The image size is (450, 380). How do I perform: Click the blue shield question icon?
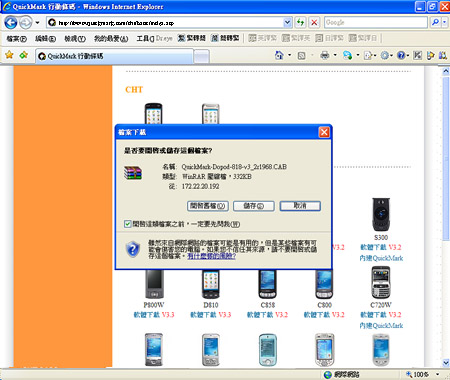[x=133, y=249]
